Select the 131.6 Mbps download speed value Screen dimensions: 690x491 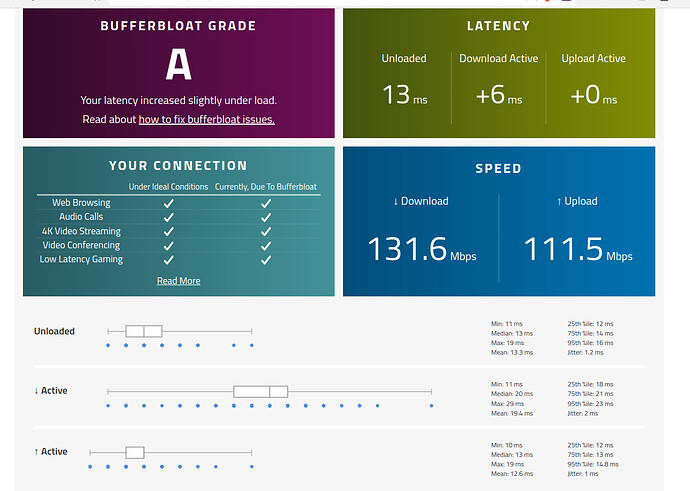420,248
